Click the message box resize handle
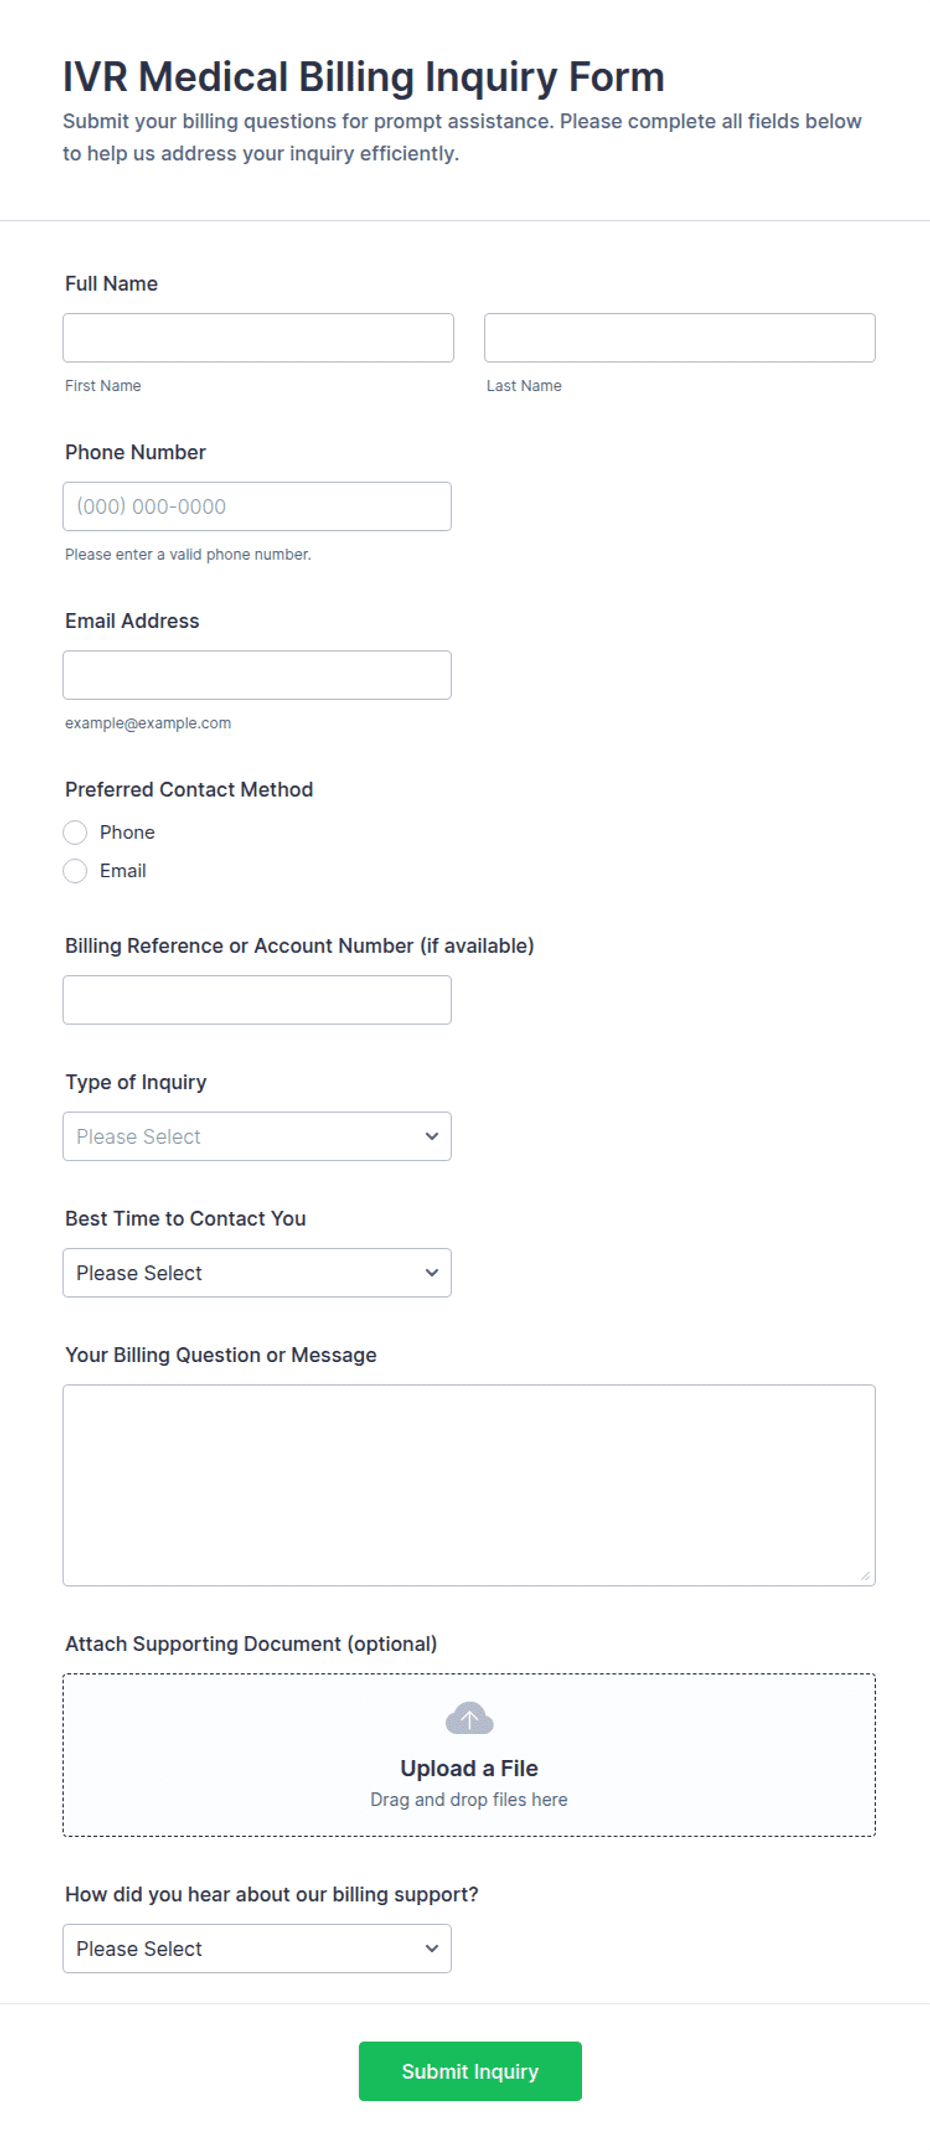 click(x=865, y=1575)
